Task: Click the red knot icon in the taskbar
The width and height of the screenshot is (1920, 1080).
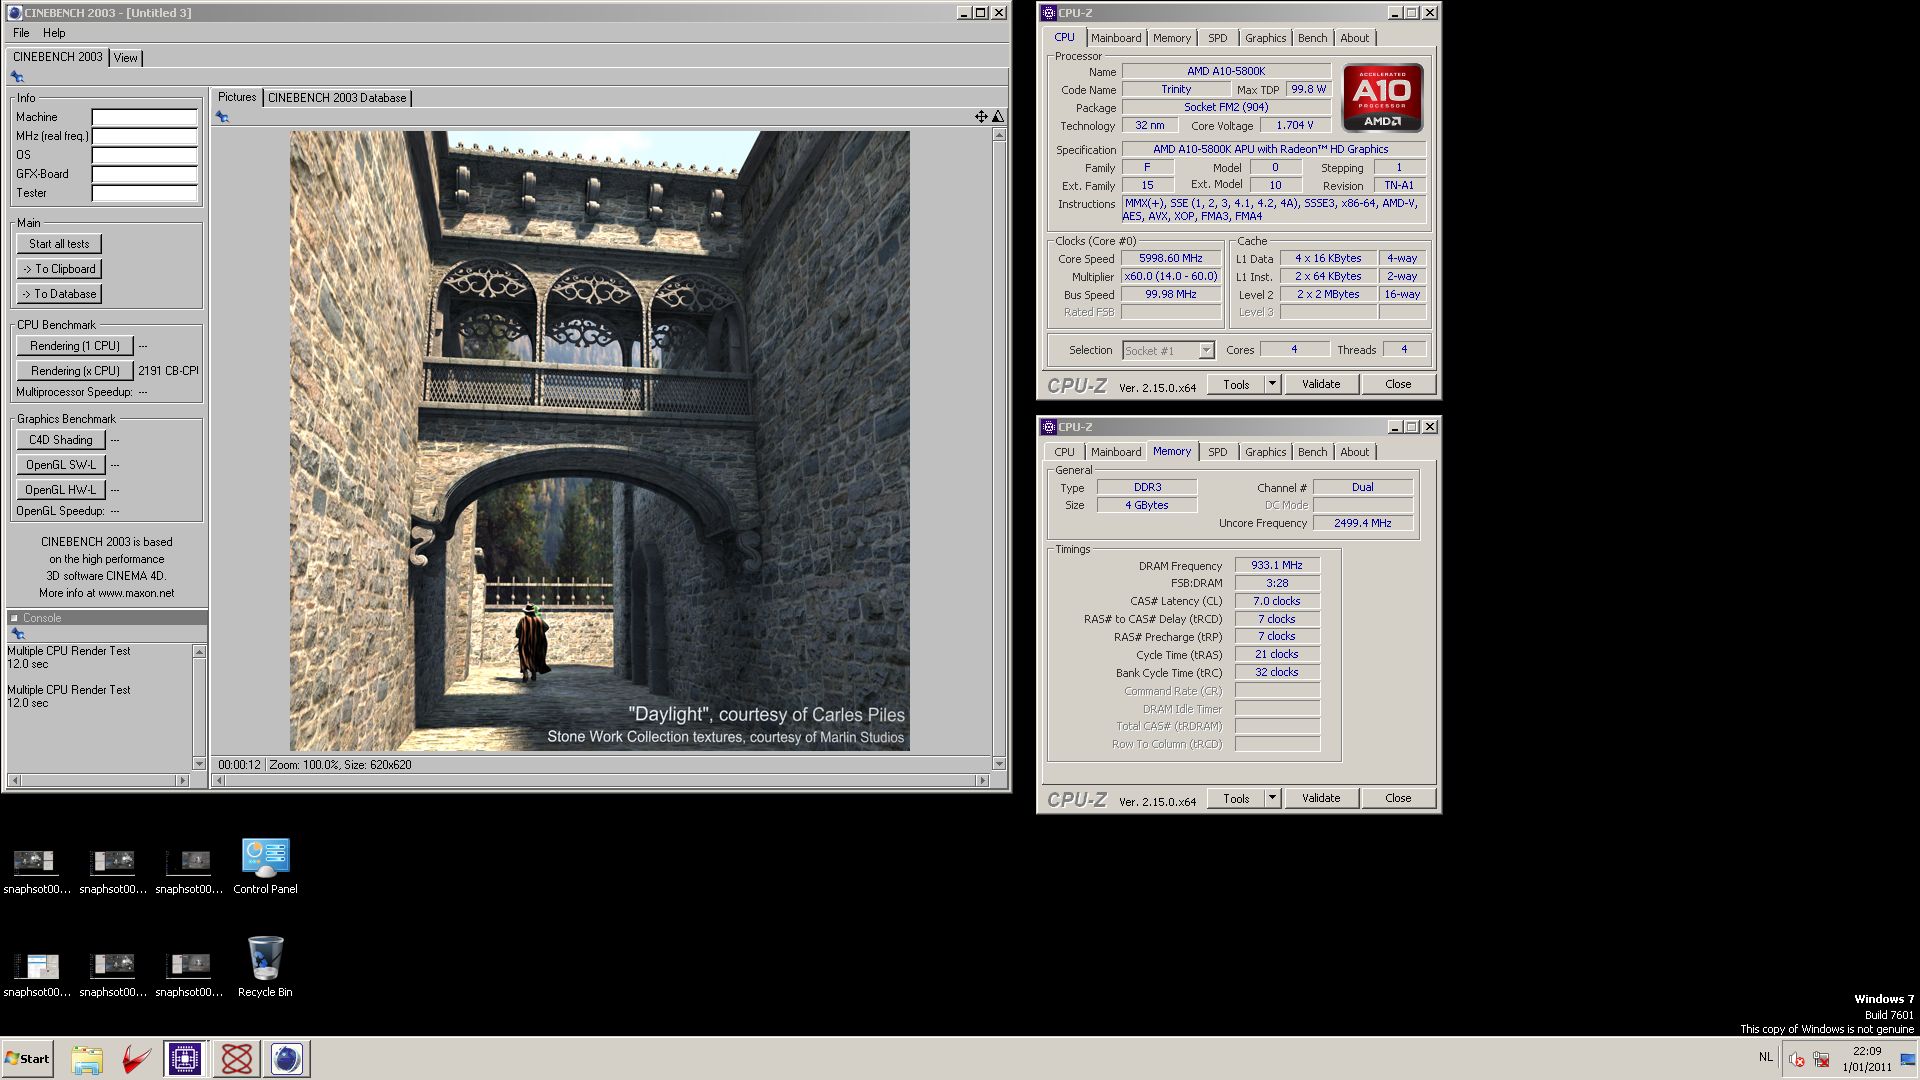Action: click(236, 1059)
